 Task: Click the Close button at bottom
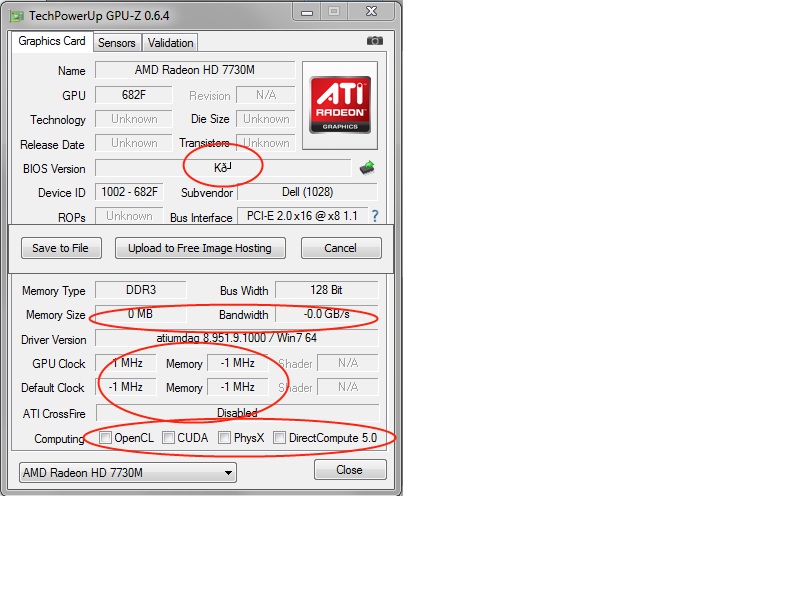click(x=350, y=470)
